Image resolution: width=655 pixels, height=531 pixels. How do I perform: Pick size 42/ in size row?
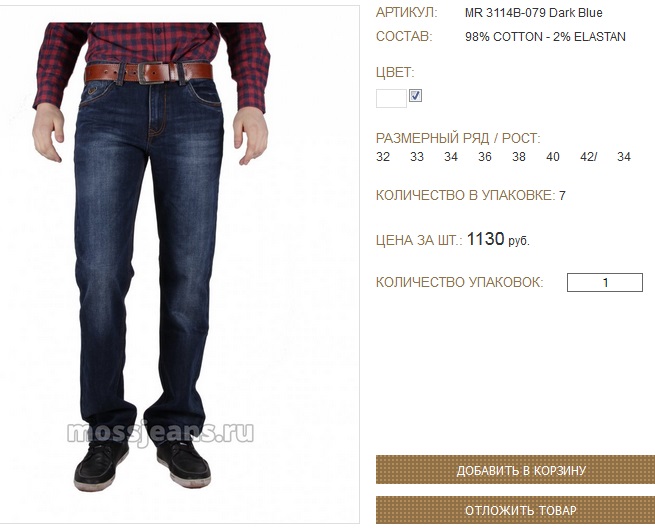click(589, 157)
